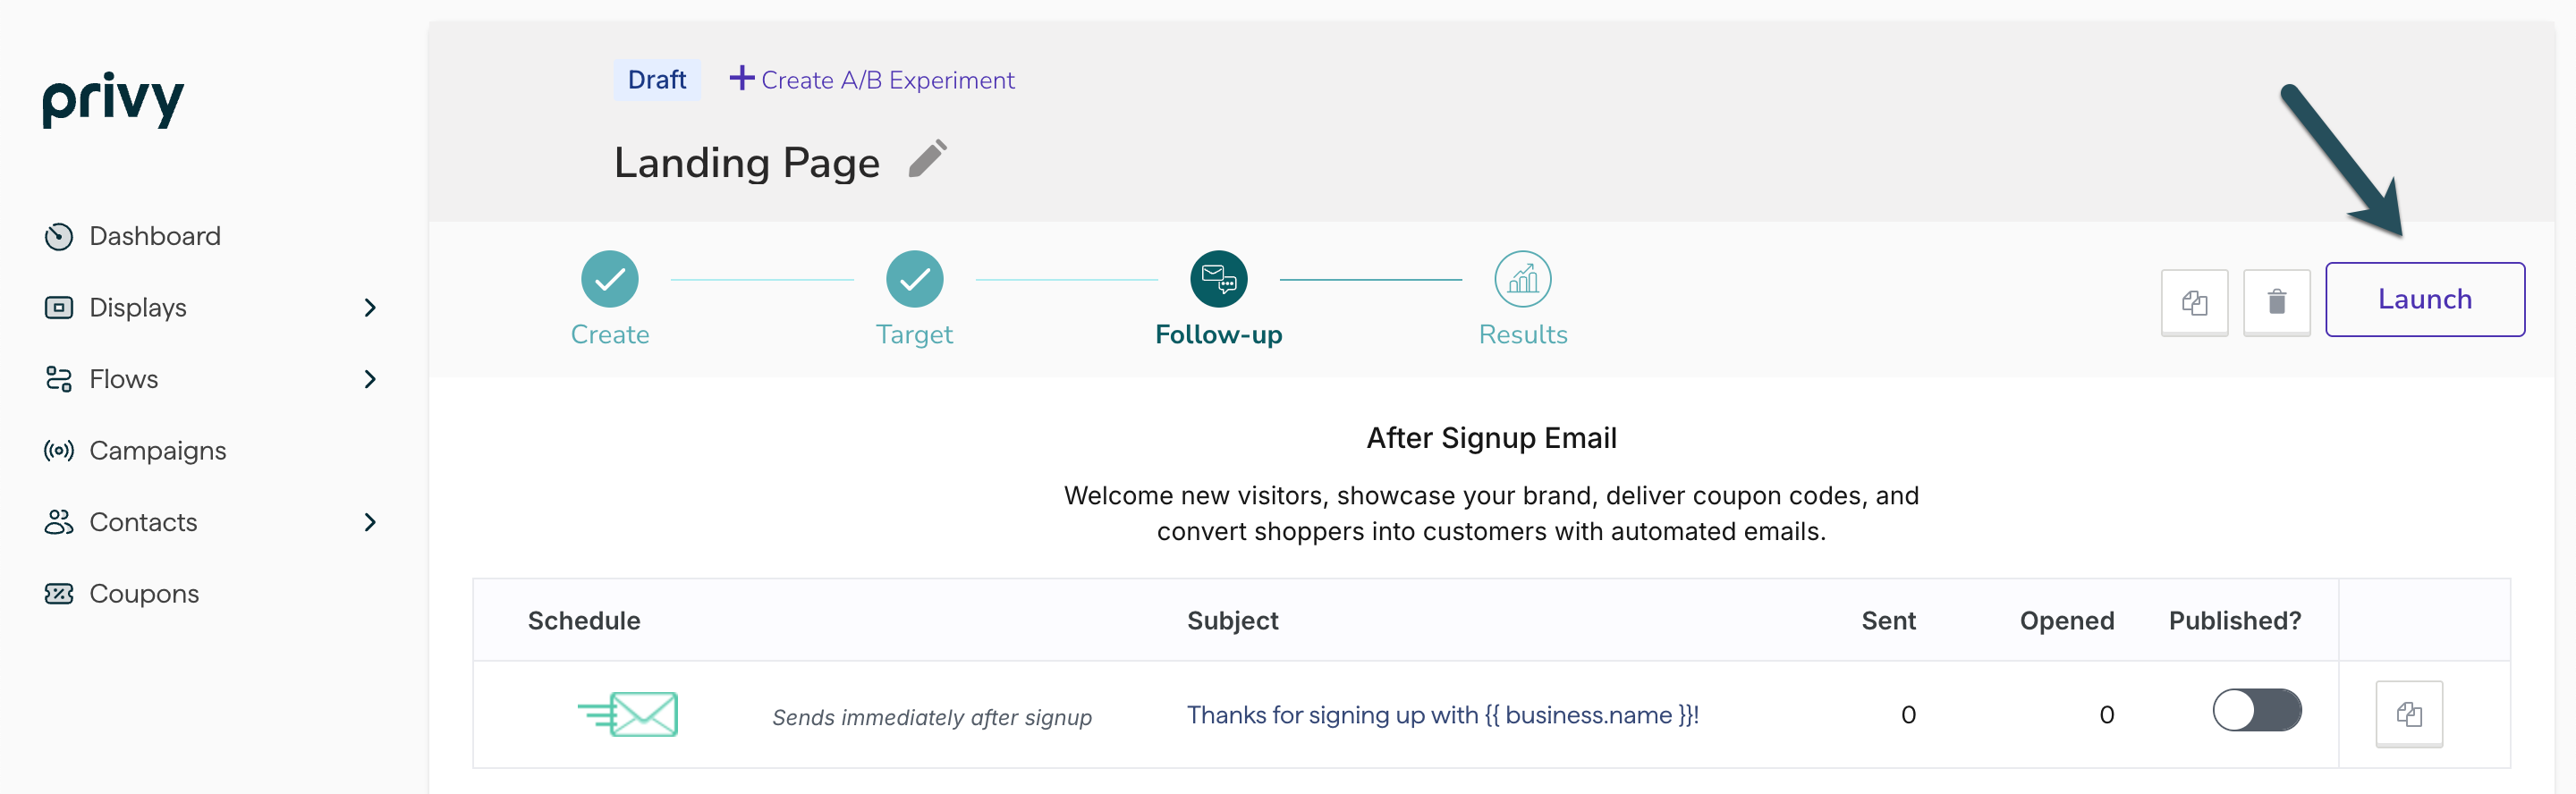2576x794 pixels.
Task: Click the sending envelope icon
Action: click(x=629, y=714)
